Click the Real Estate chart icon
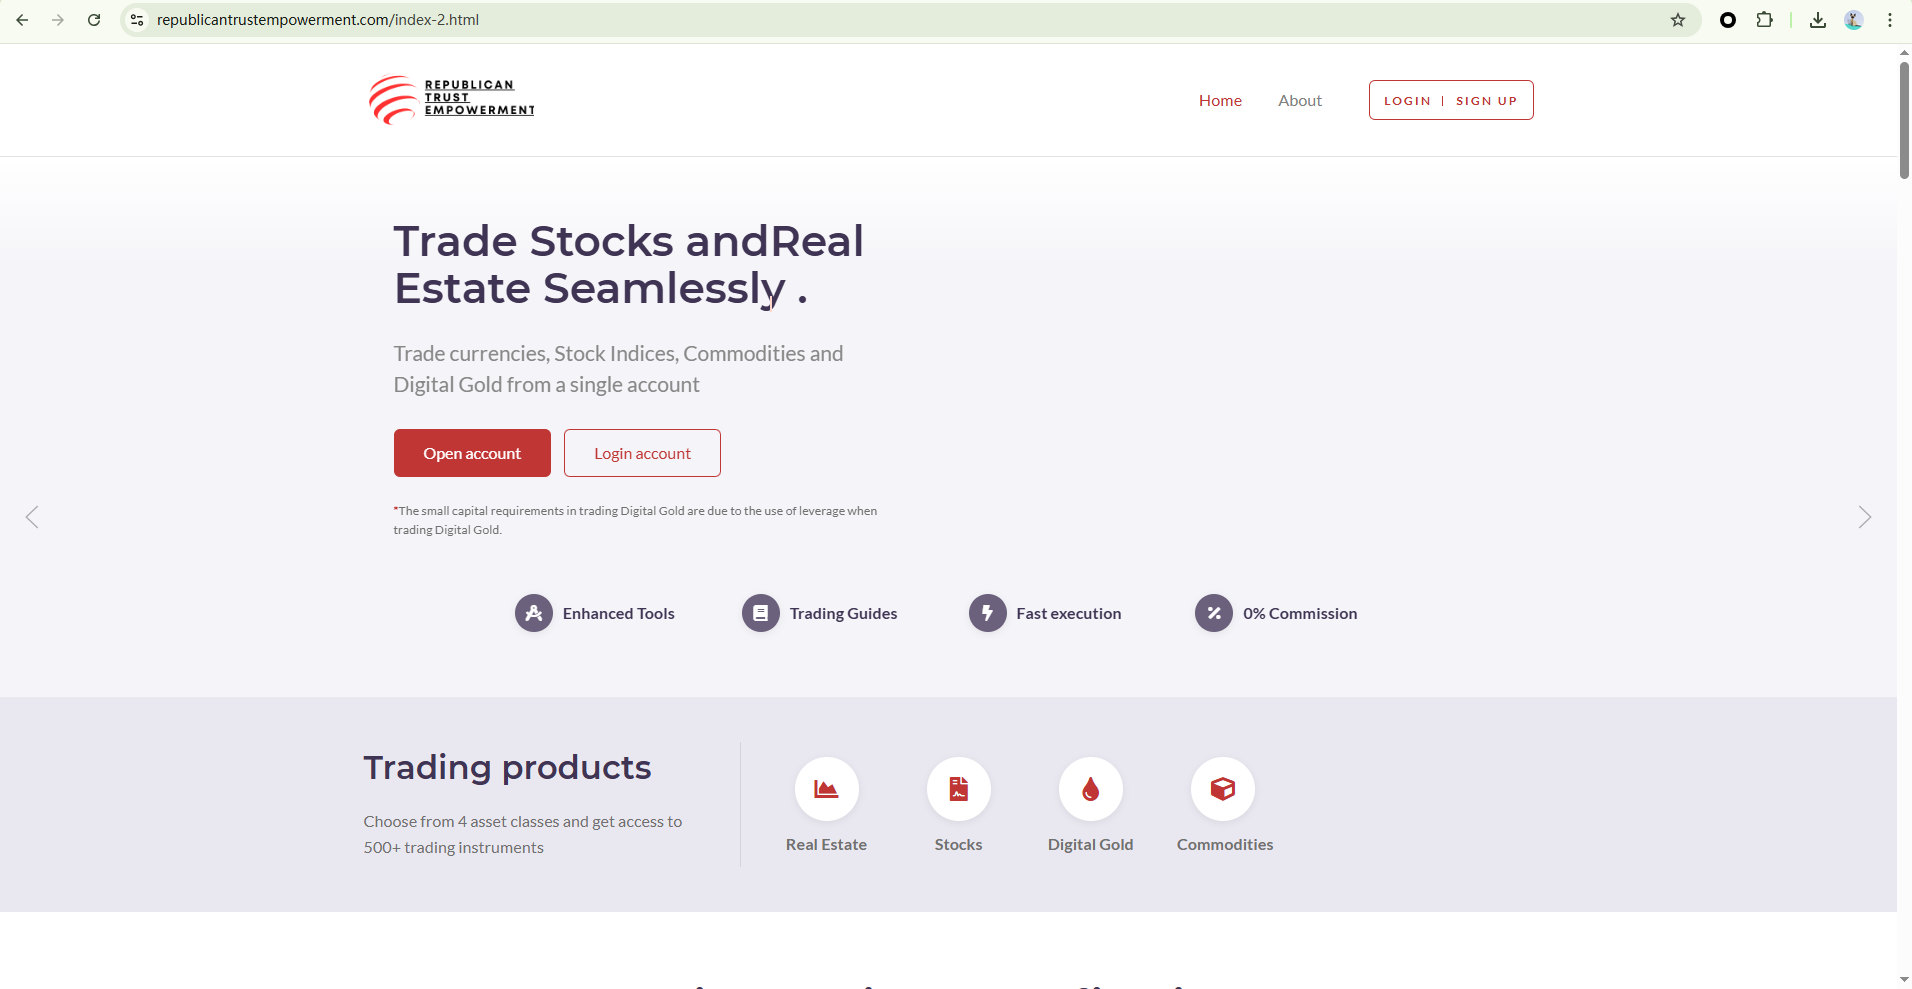This screenshot has width=1912, height=989. [826, 789]
